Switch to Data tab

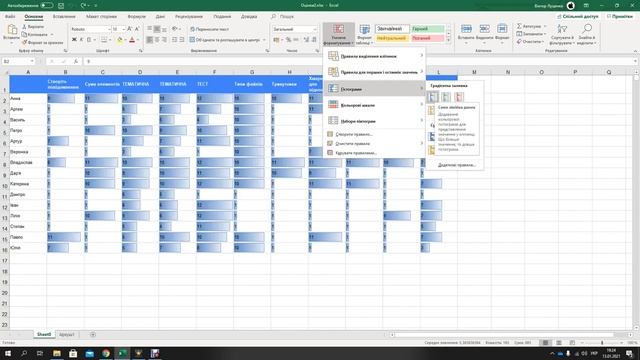coord(160,16)
